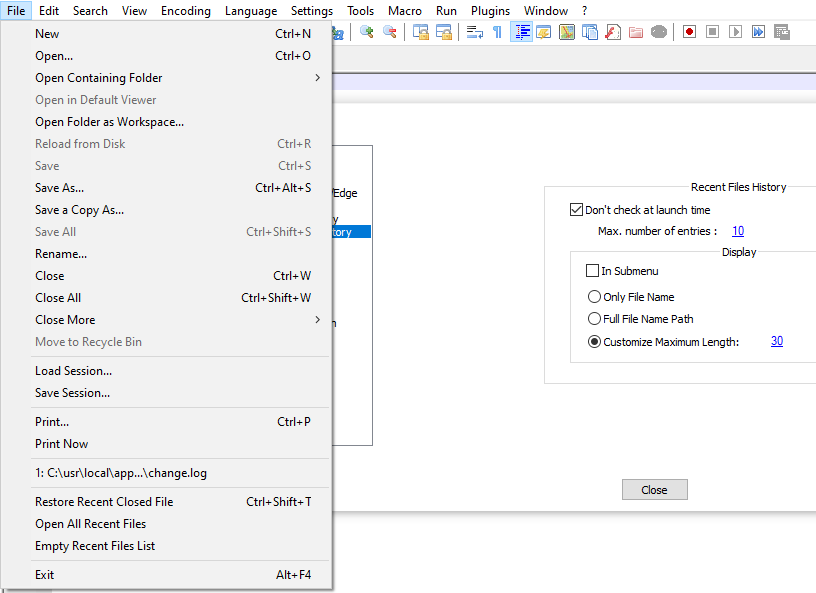
Task: Open the Document Map icon
Action: pyautogui.click(x=567, y=32)
